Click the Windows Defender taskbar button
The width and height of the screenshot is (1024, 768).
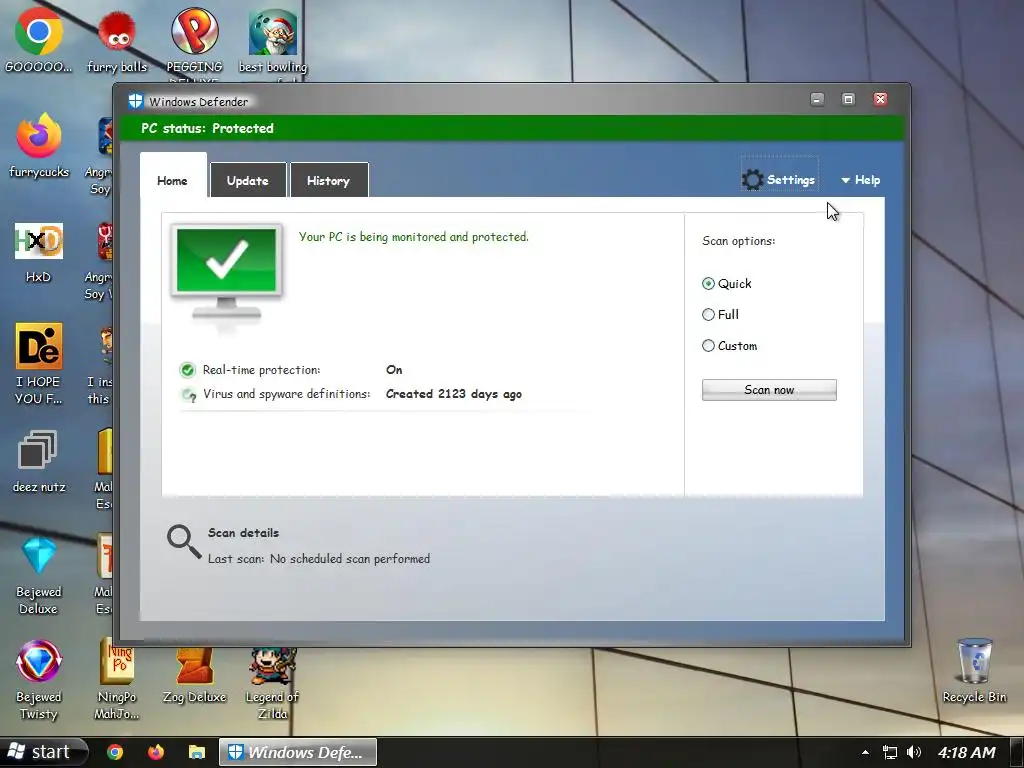coord(297,752)
